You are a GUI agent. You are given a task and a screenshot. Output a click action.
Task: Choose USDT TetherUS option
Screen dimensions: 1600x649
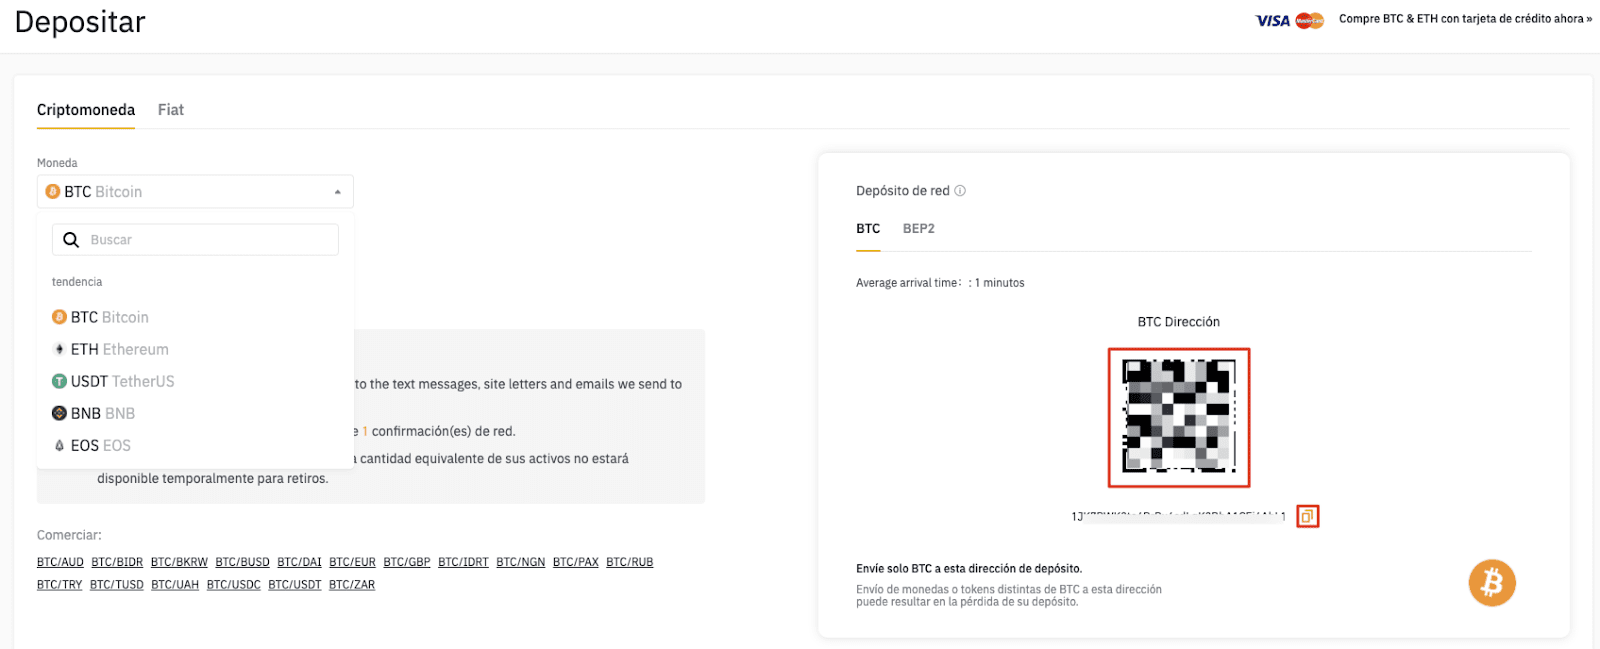[195, 381]
